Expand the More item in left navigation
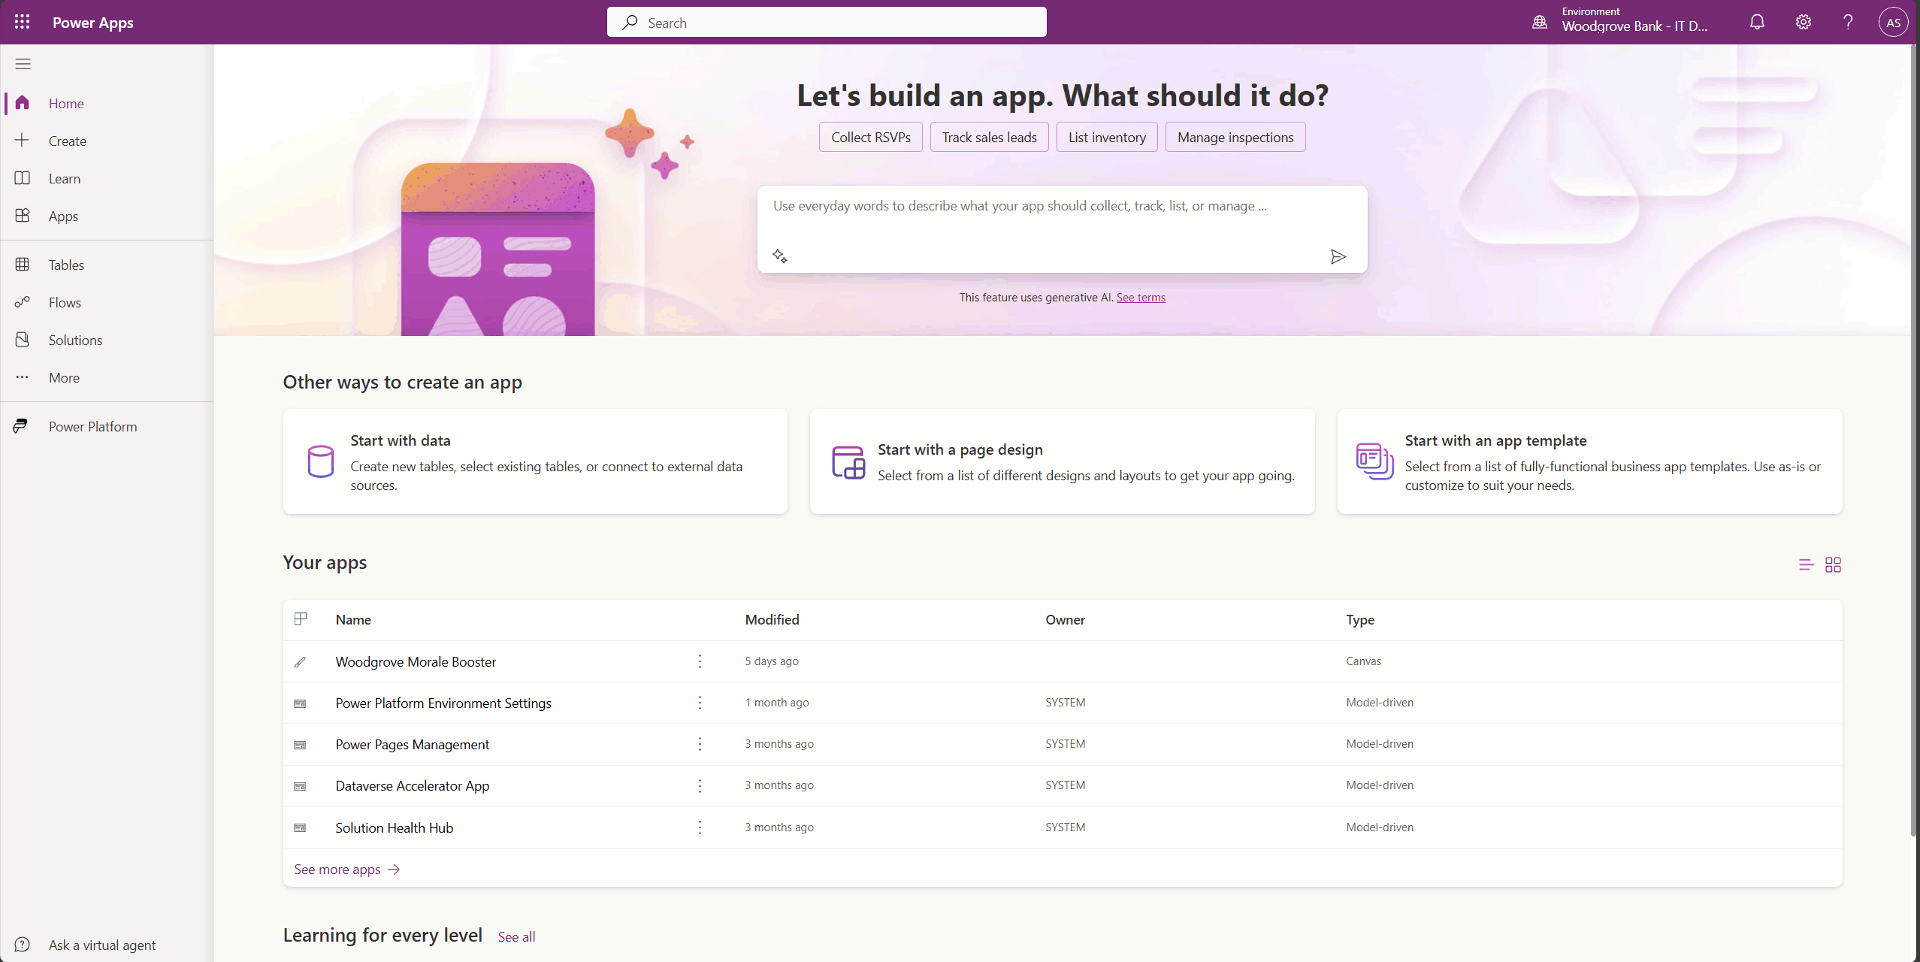Screen dimensions: 1920x962 tap(63, 377)
